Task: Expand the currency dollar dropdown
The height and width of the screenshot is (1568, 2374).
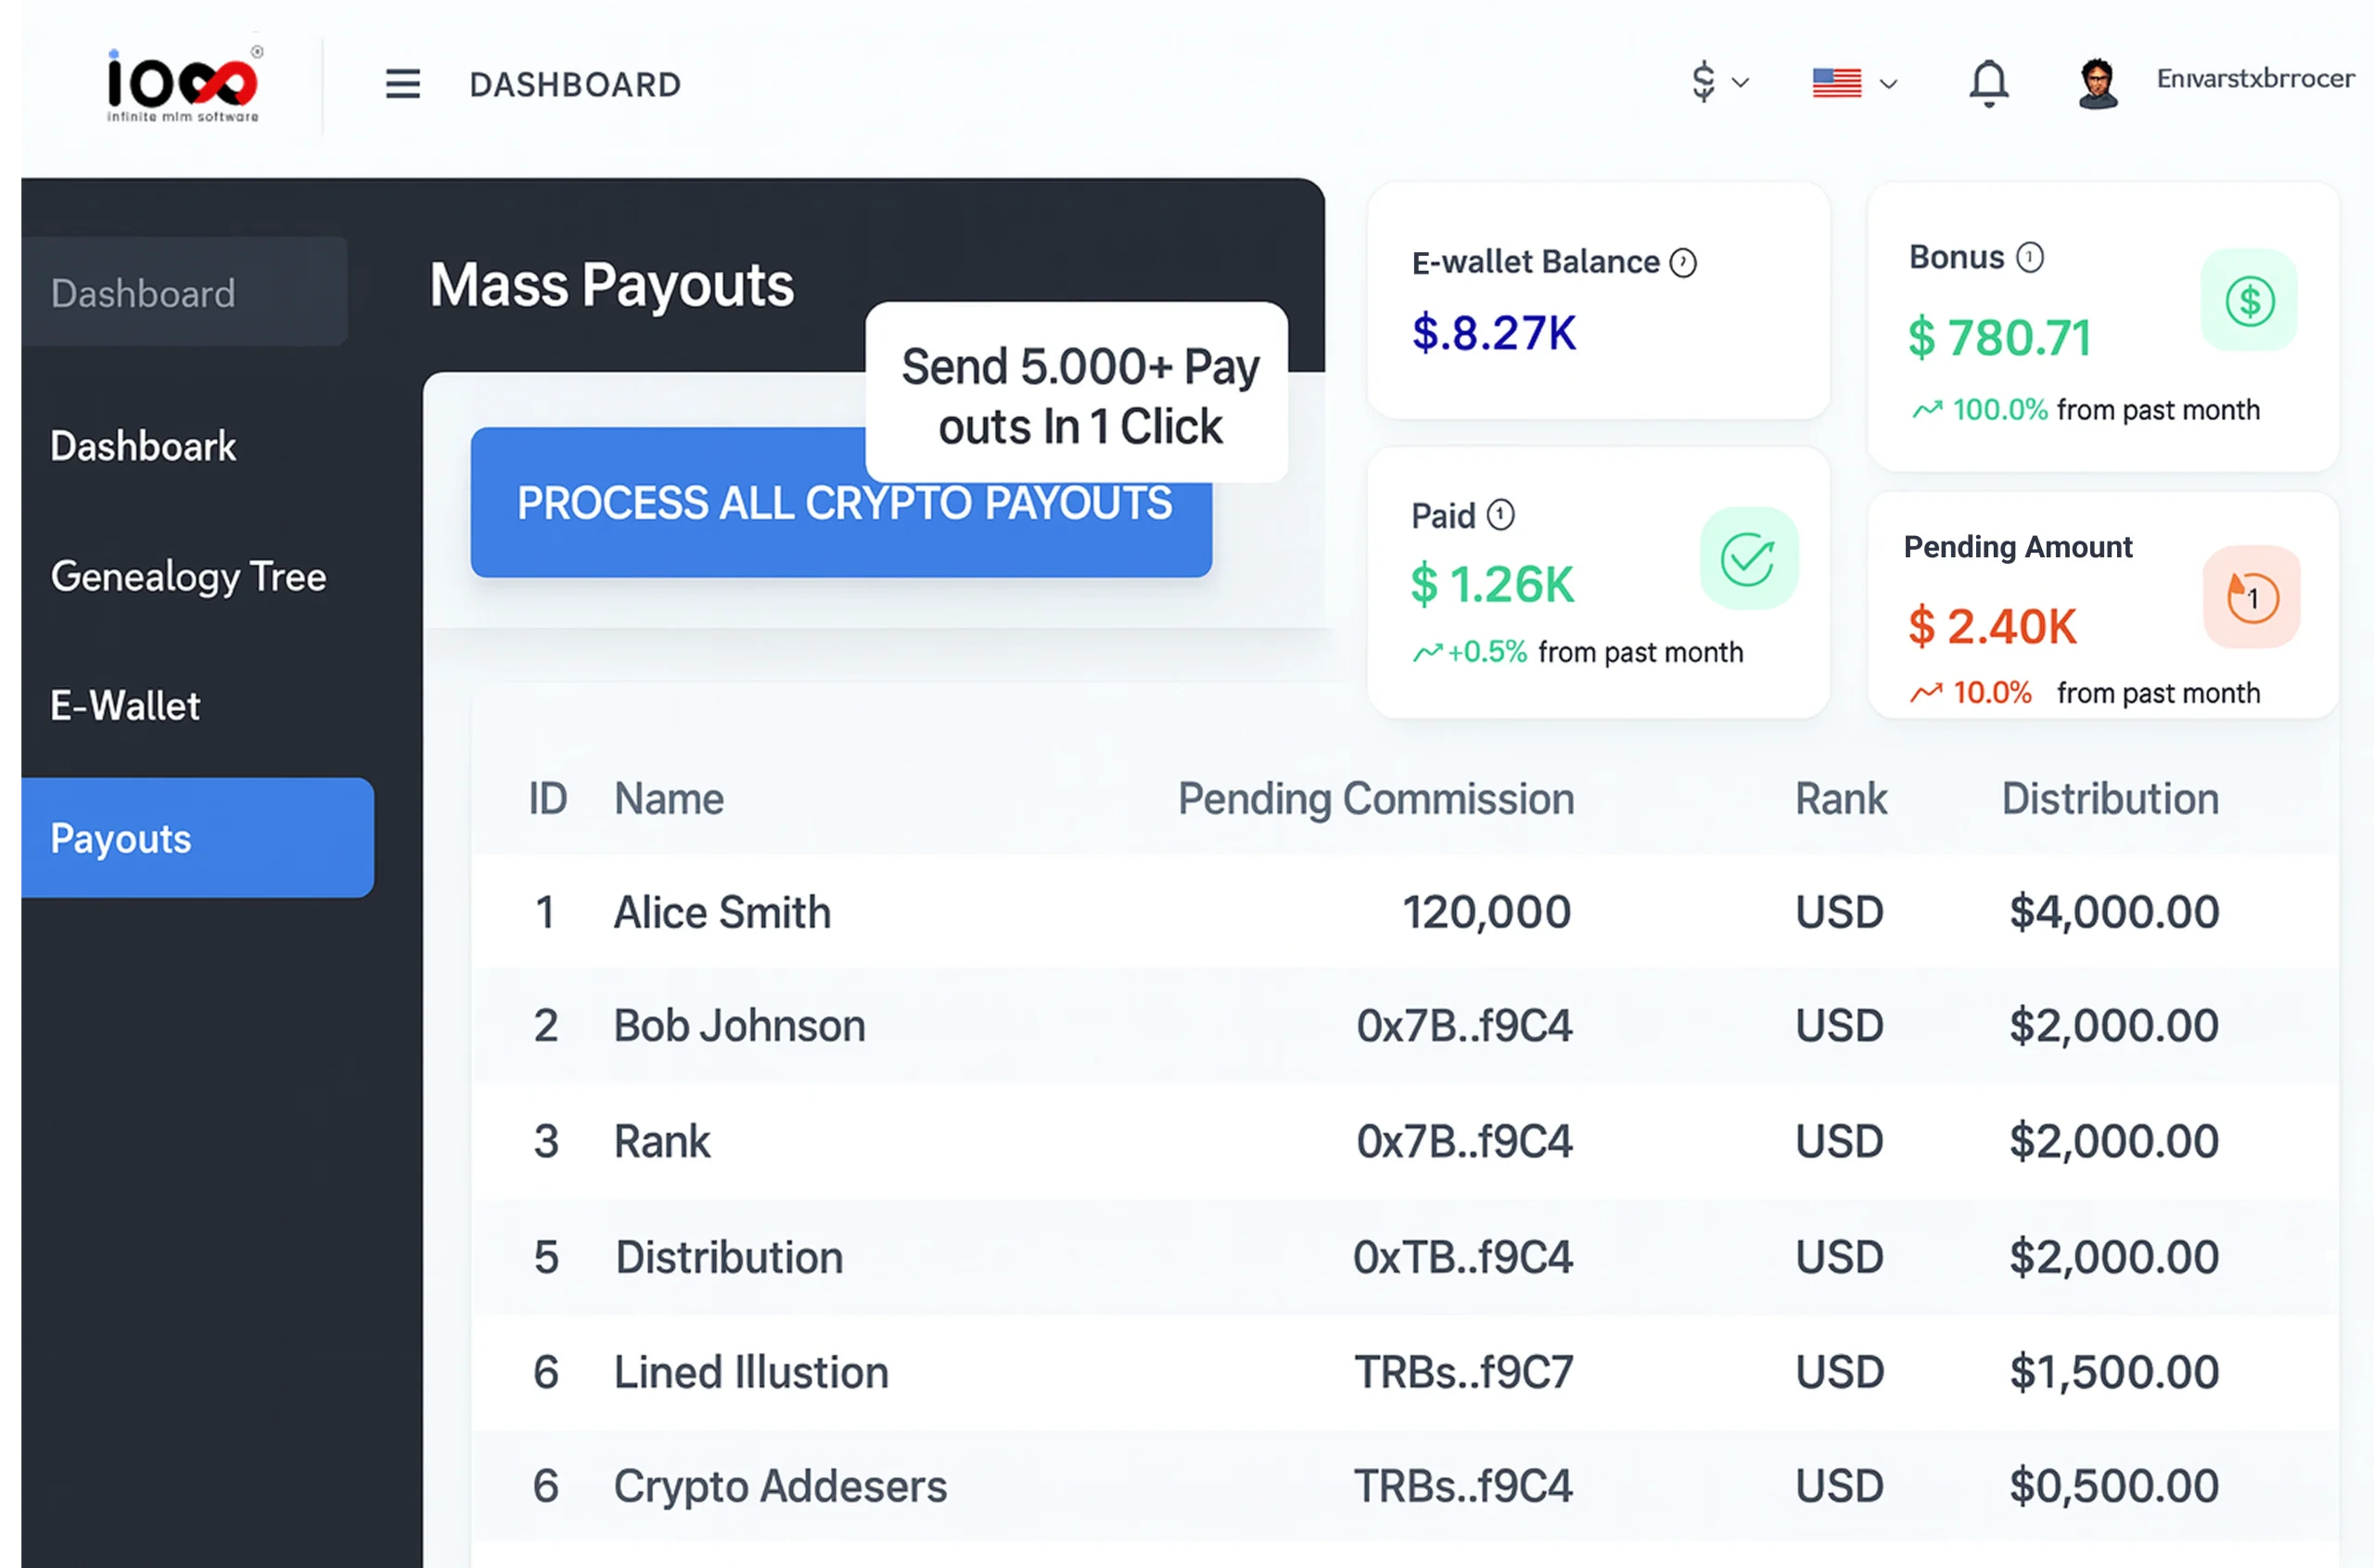Action: click(1717, 82)
